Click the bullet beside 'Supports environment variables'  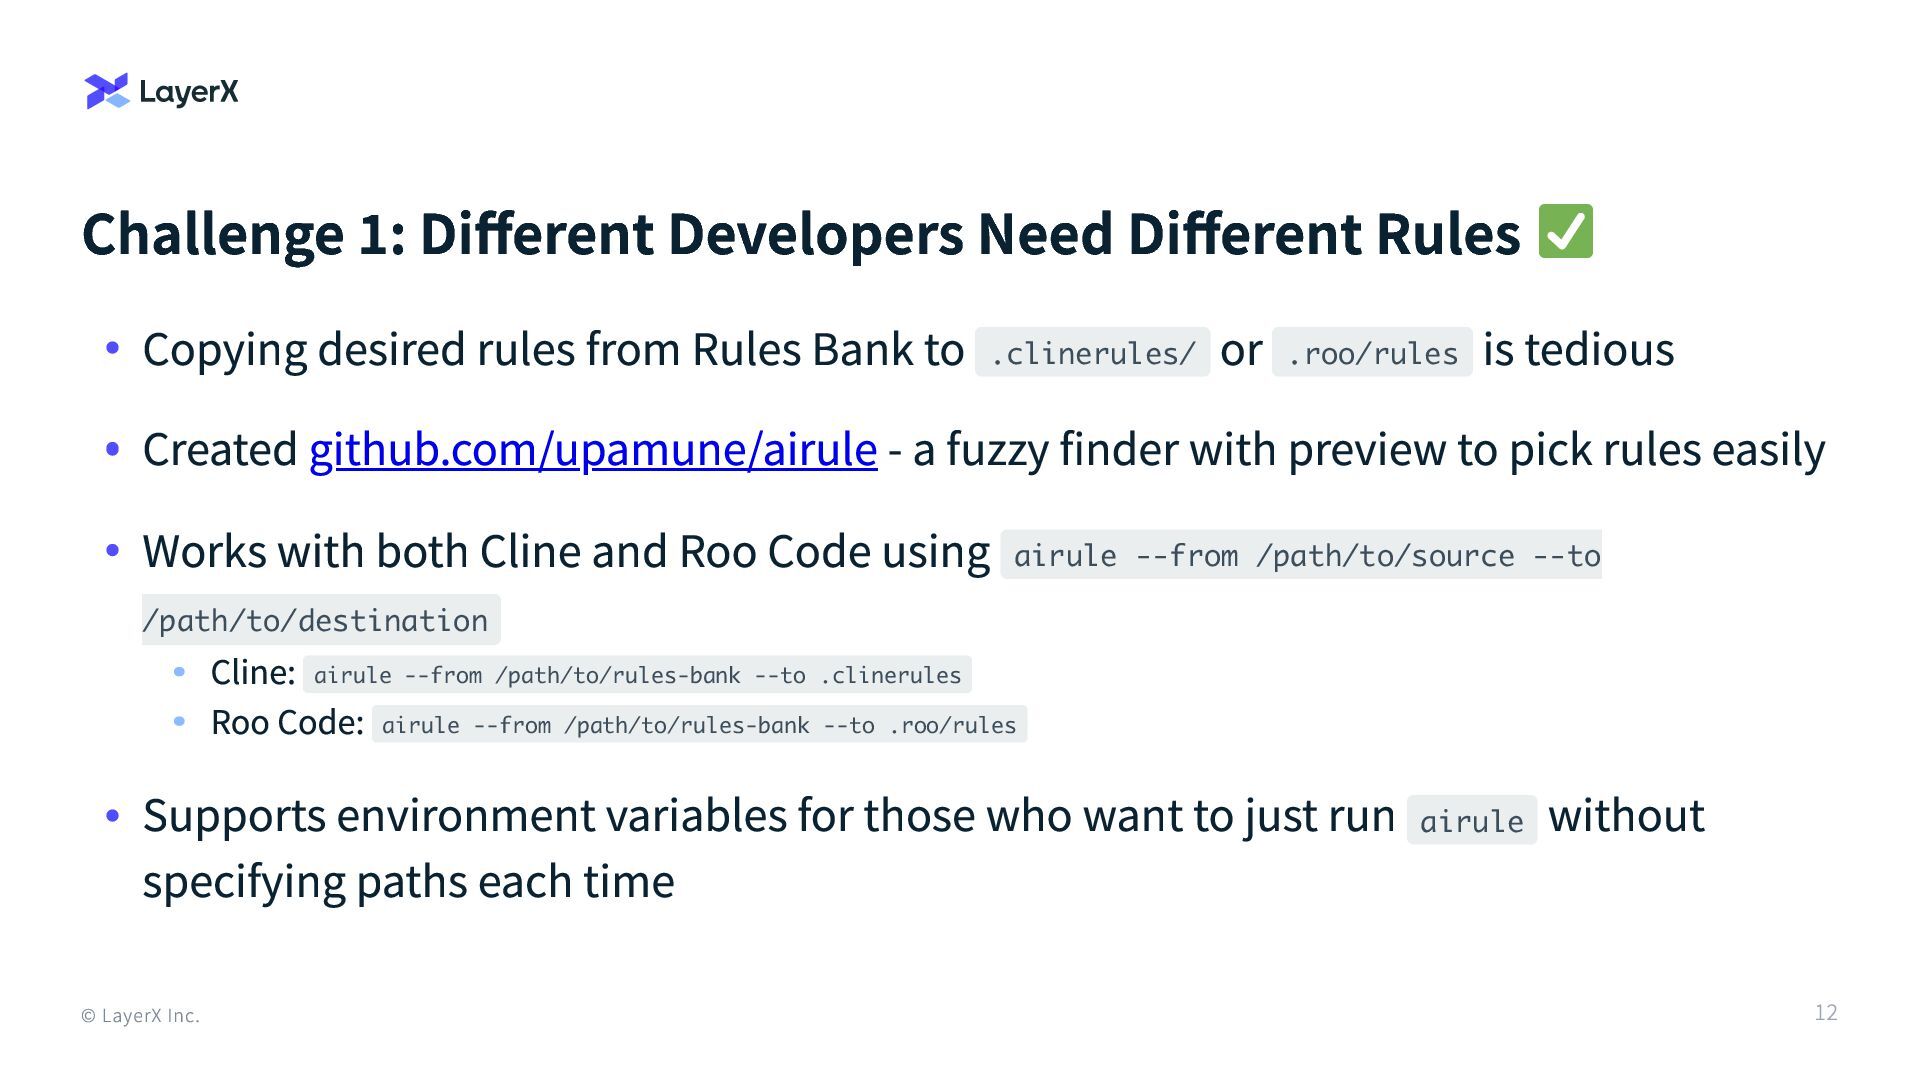tap(113, 816)
